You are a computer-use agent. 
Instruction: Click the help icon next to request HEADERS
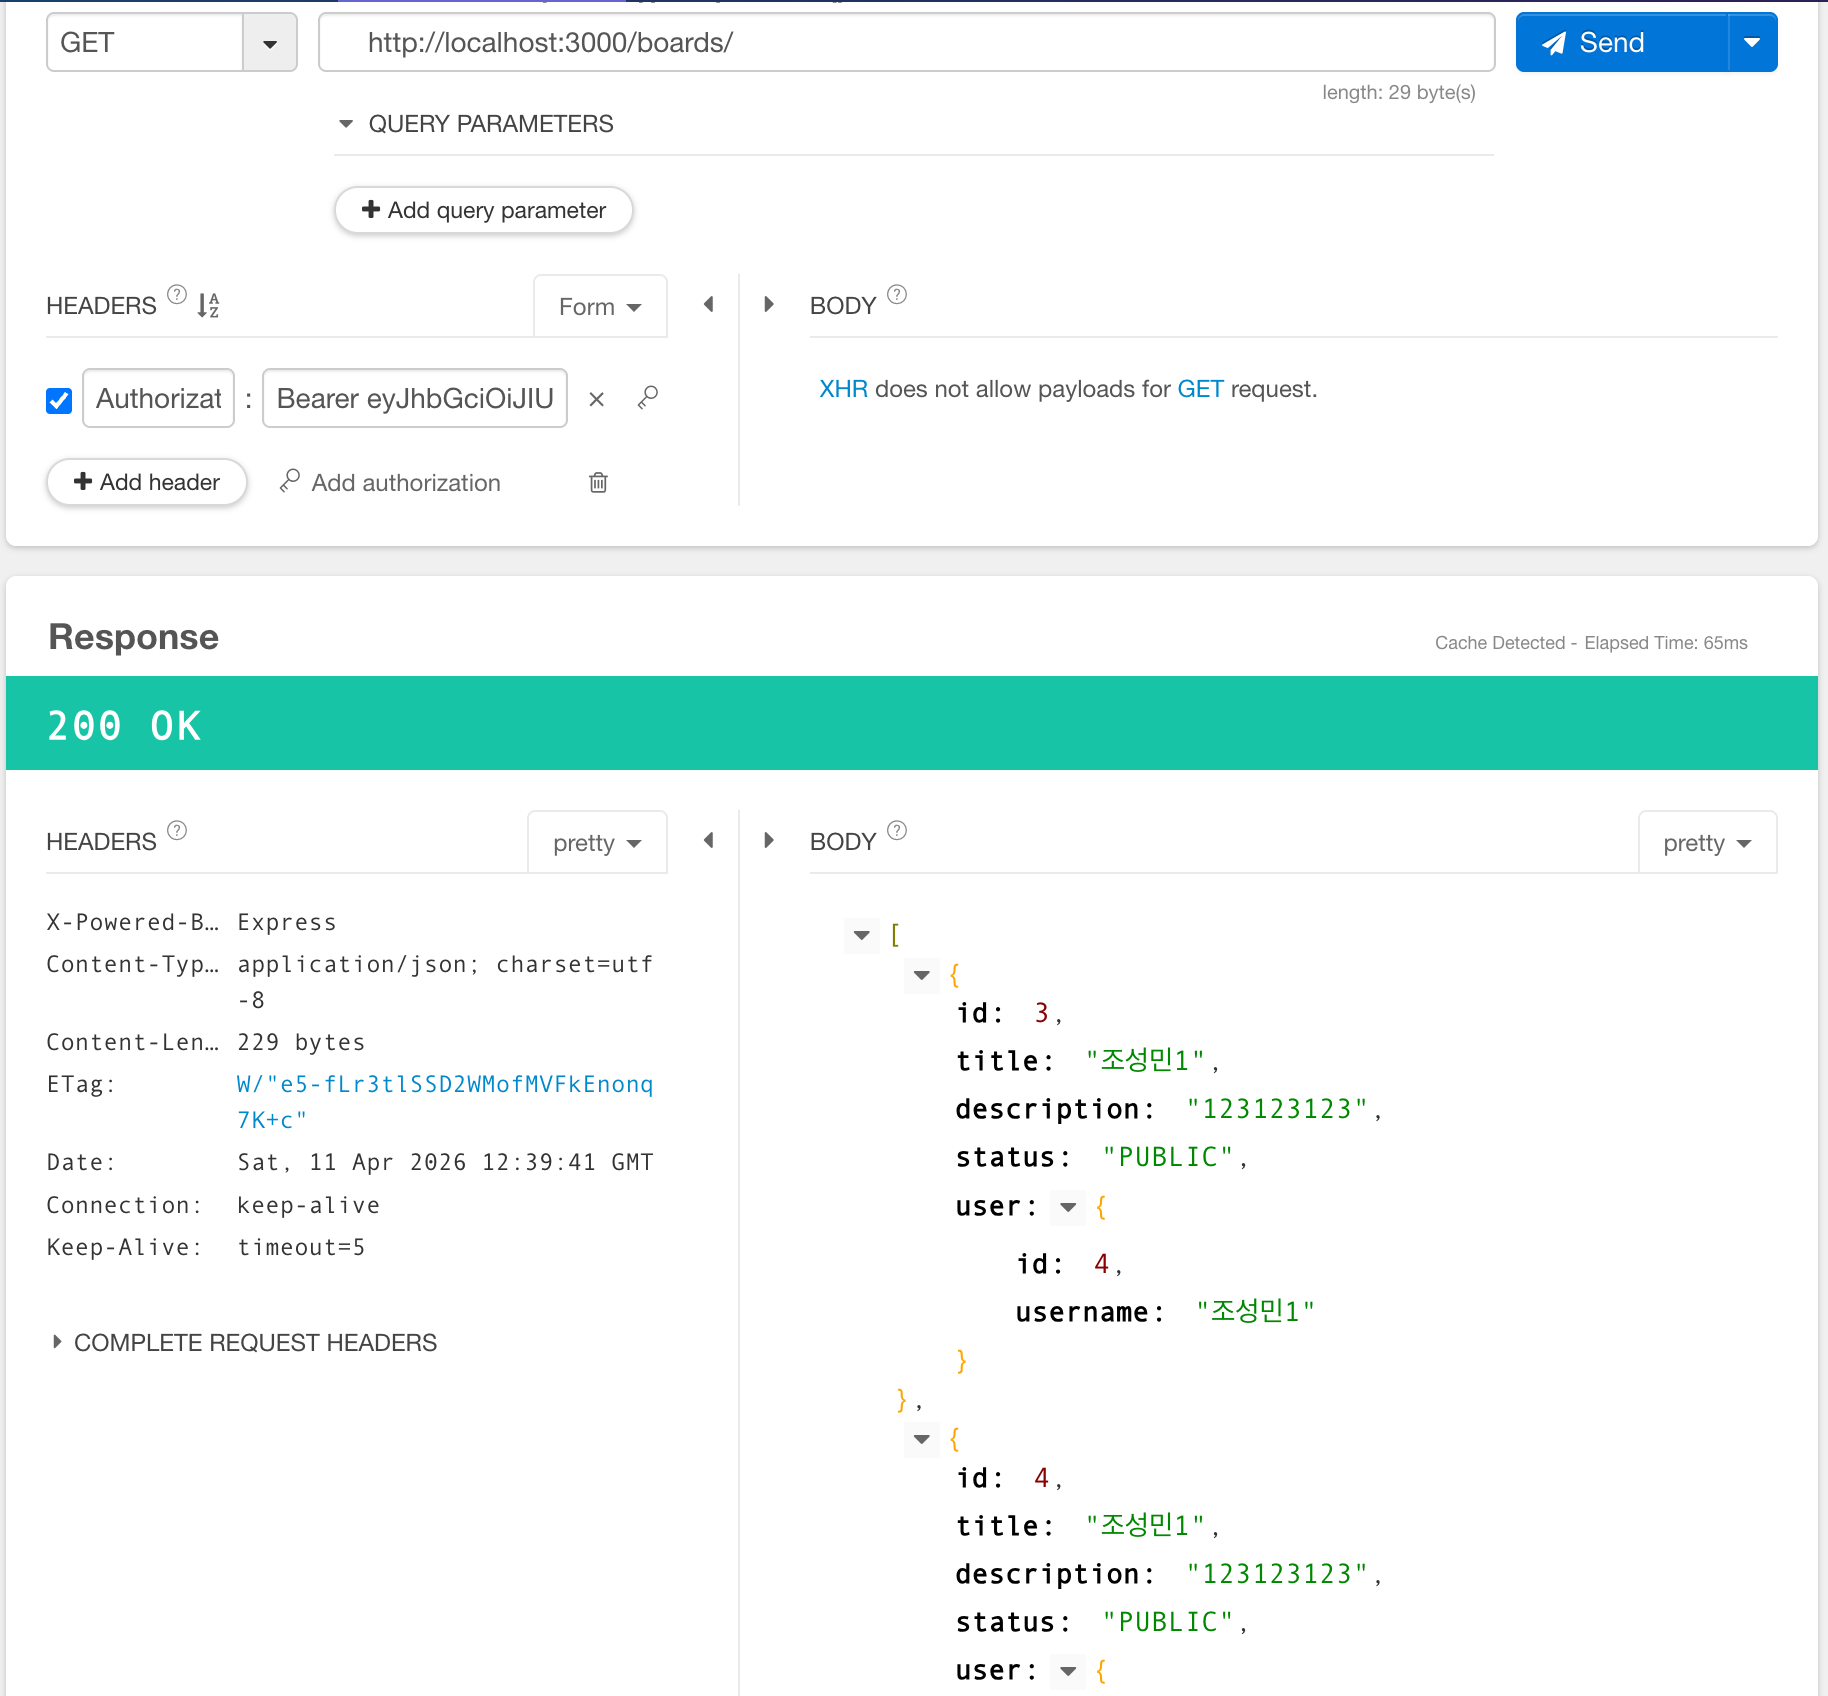[177, 295]
